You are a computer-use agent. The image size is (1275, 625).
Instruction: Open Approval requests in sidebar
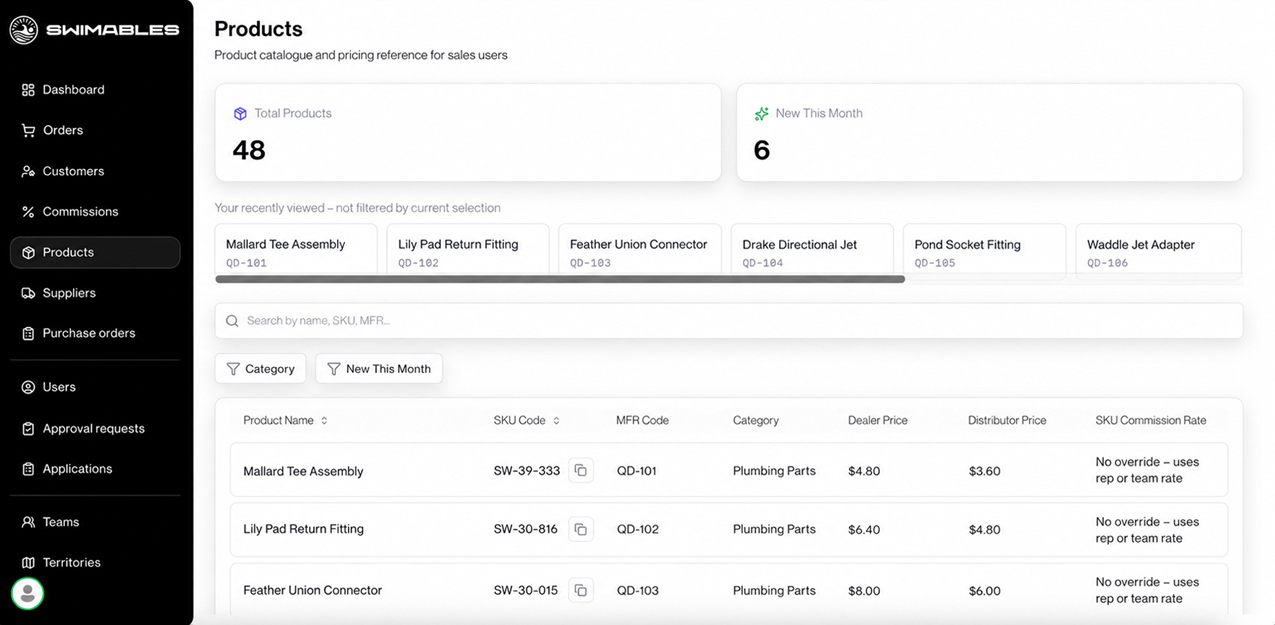coord(95,428)
